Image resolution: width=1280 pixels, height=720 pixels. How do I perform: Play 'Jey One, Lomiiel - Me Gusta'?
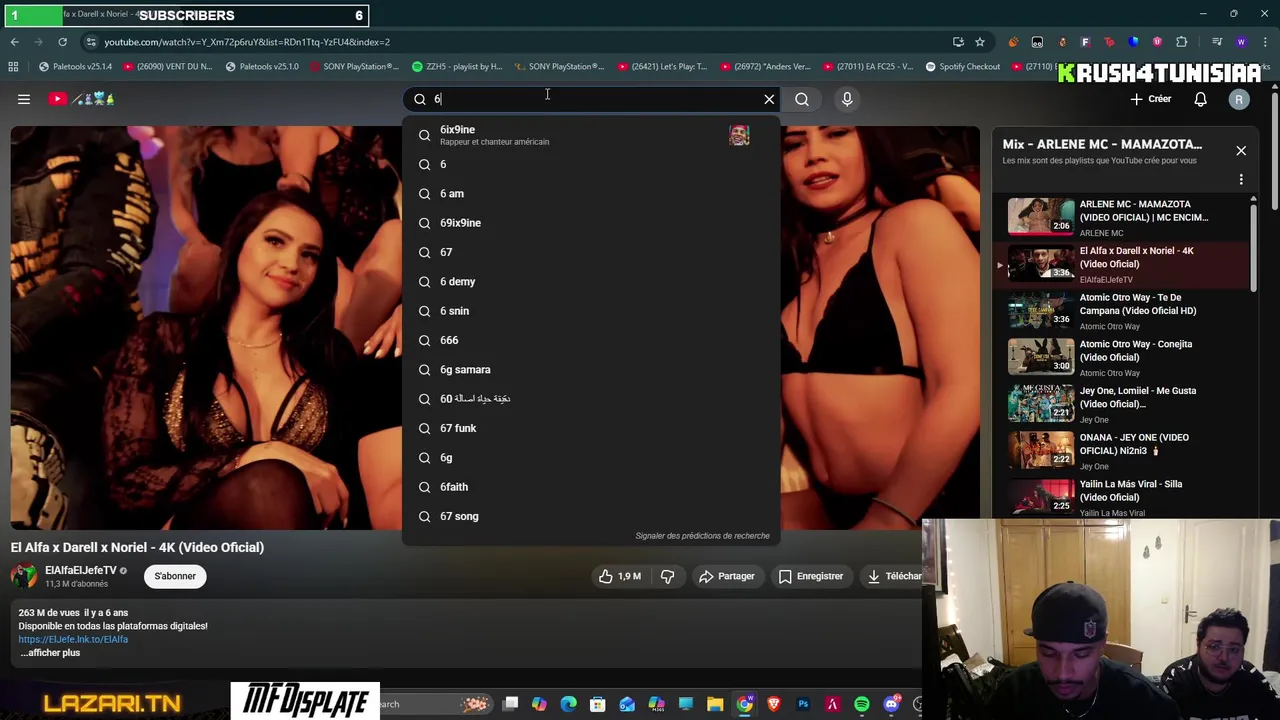point(1120,404)
